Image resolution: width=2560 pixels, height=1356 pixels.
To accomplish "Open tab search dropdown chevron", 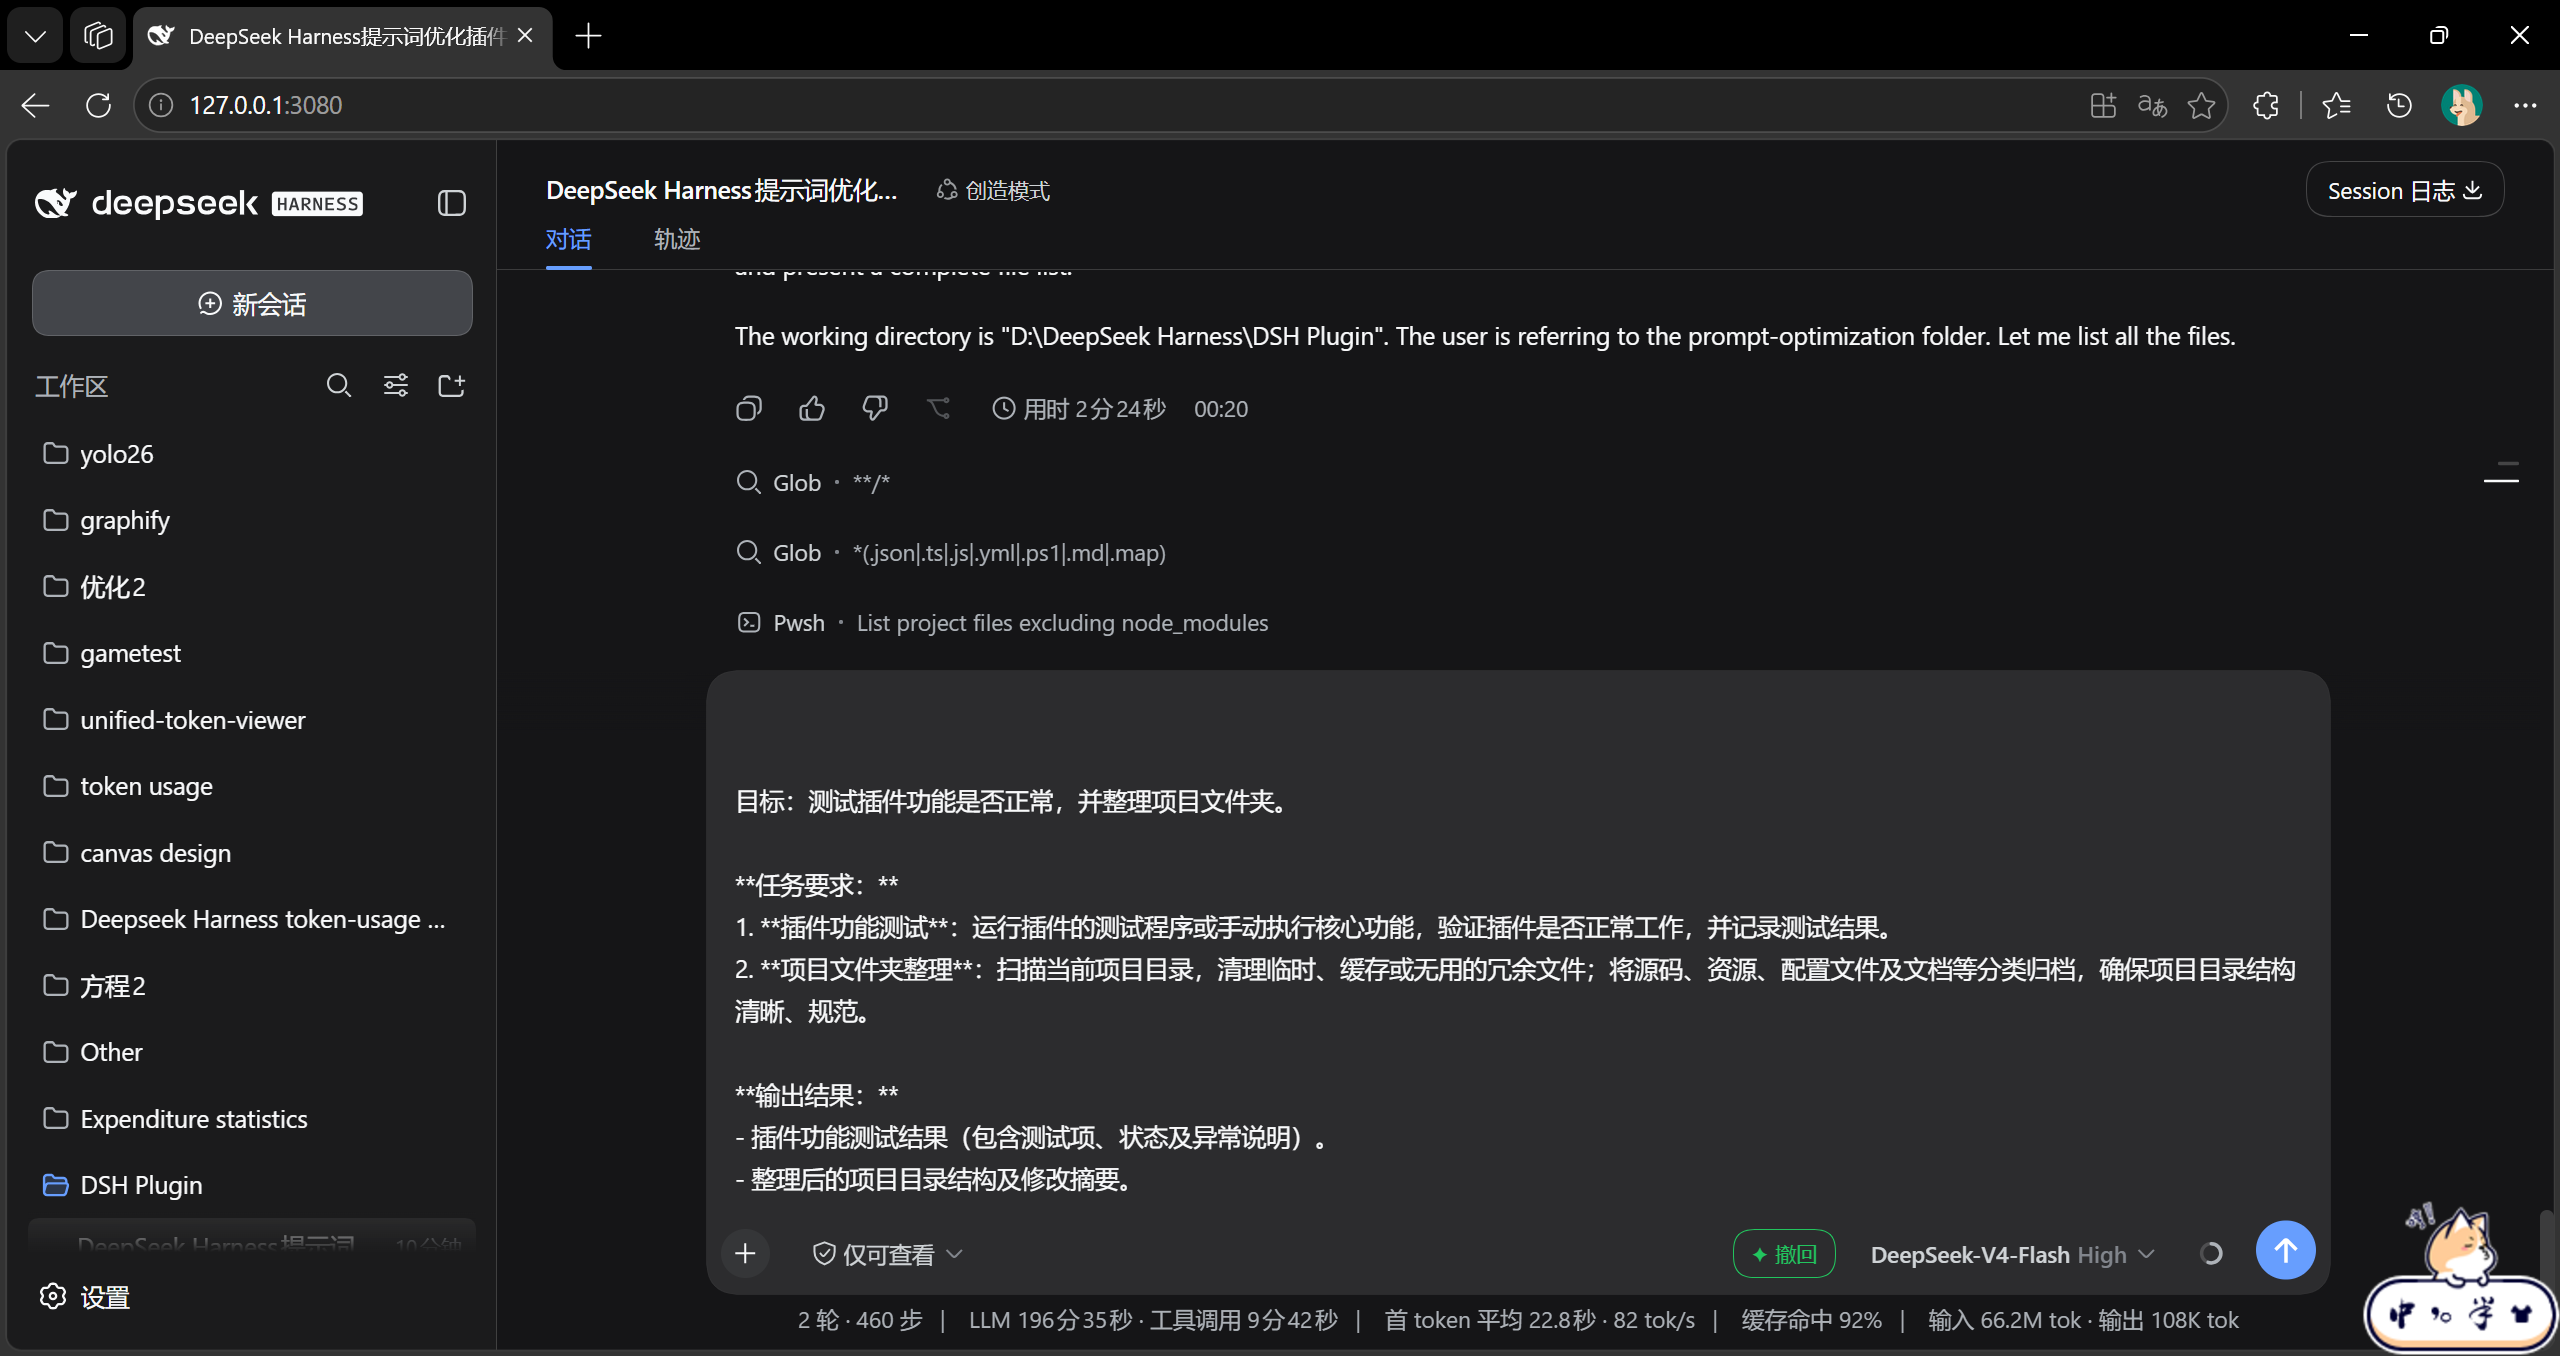I will [35, 36].
